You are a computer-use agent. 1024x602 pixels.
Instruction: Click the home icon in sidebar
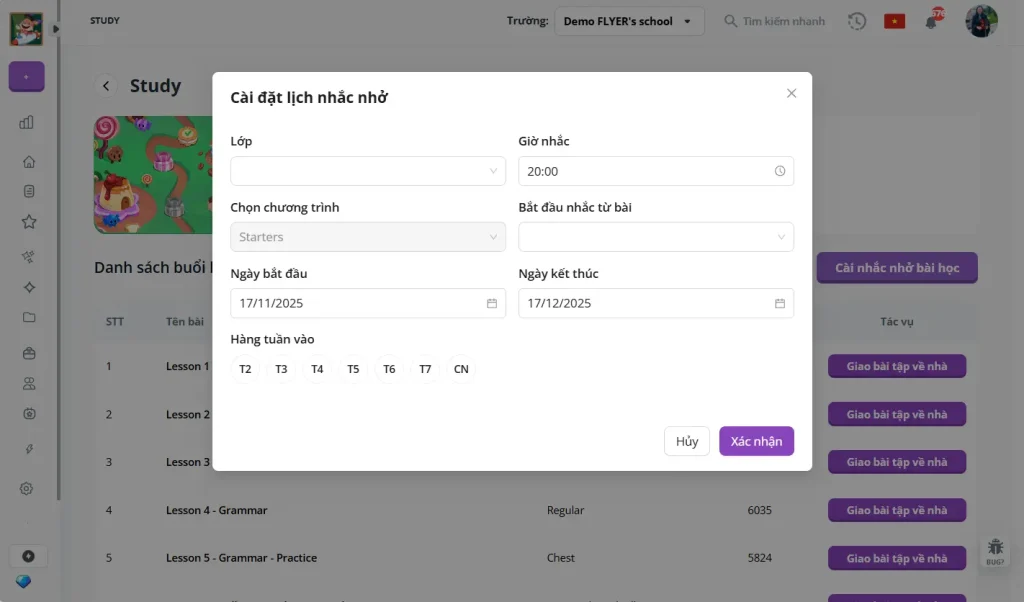(x=28, y=162)
